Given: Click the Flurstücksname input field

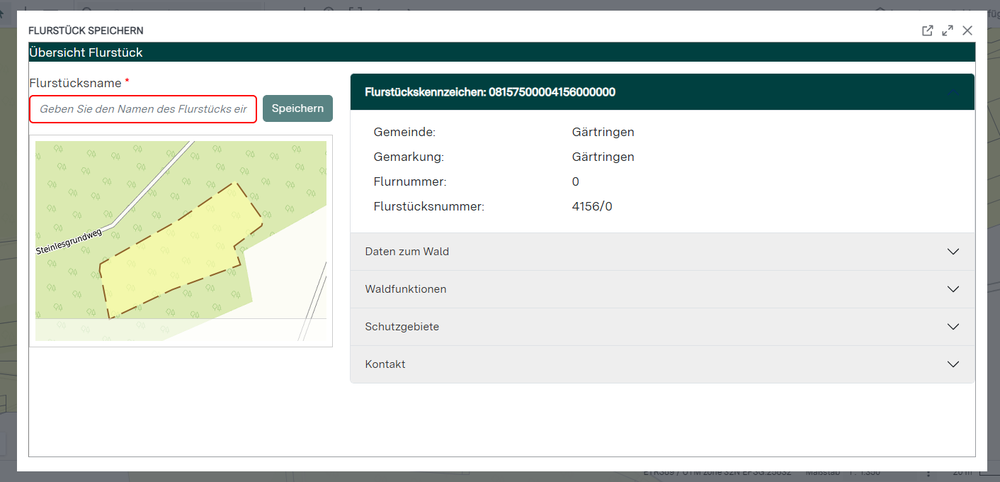Looking at the screenshot, I should (143, 109).
